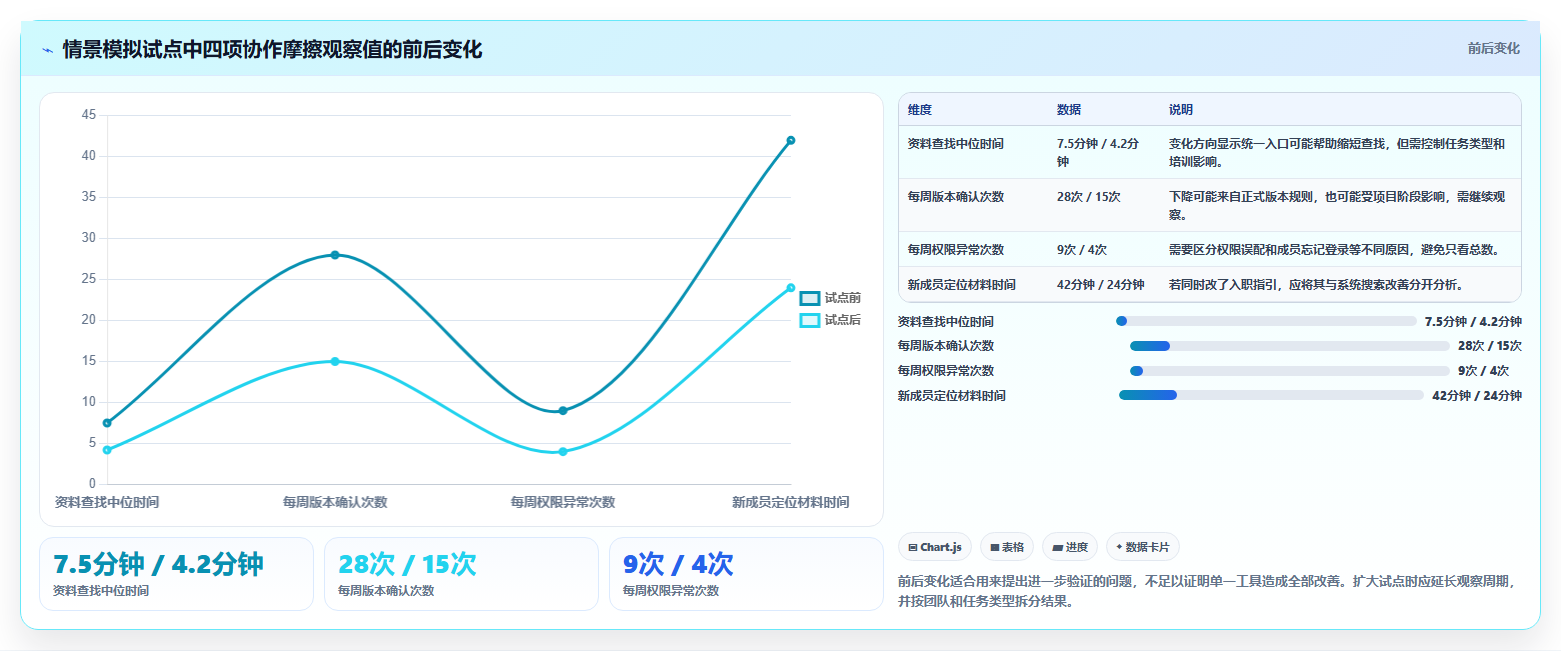Click progress value 42分钟 / 24分钟
Screen dimensions: 1561x651
click(1477, 396)
